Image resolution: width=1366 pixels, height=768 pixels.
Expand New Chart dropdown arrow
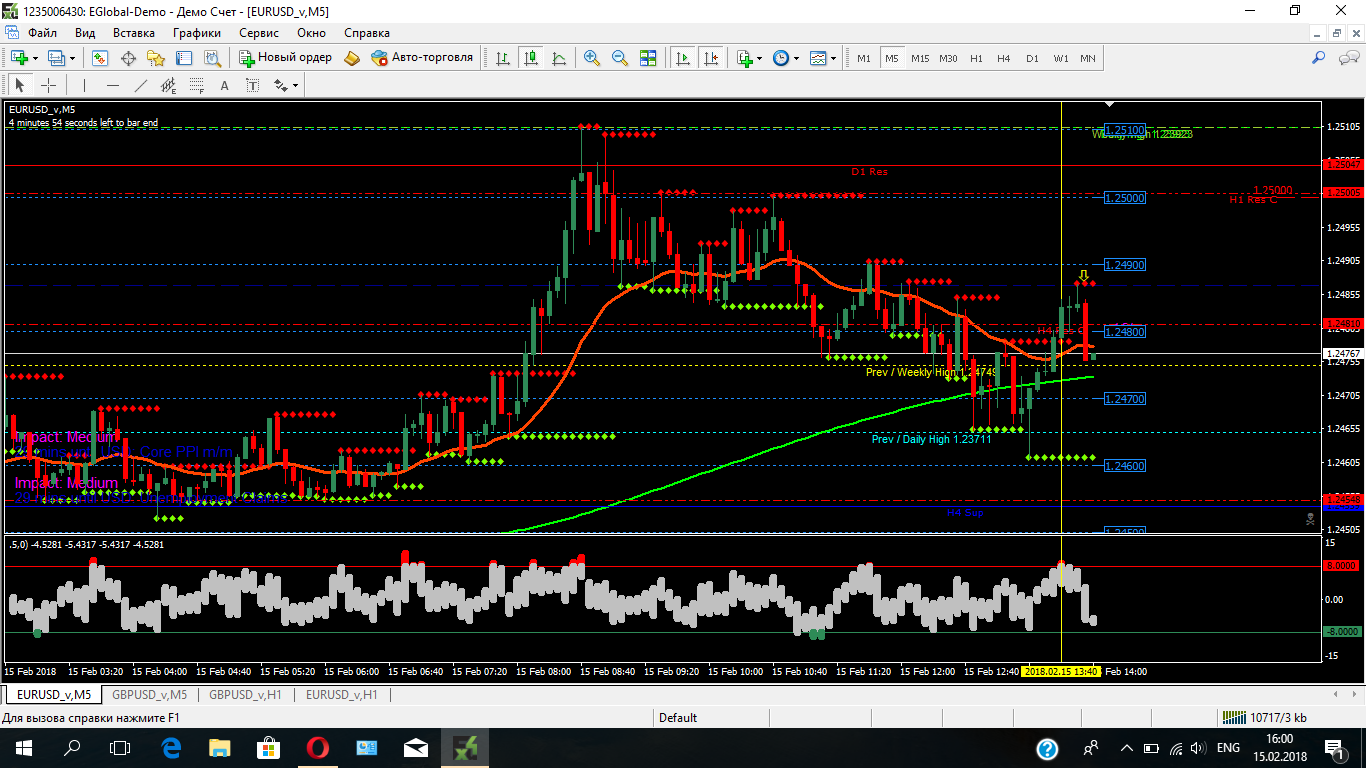pyautogui.click(x=37, y=58)
